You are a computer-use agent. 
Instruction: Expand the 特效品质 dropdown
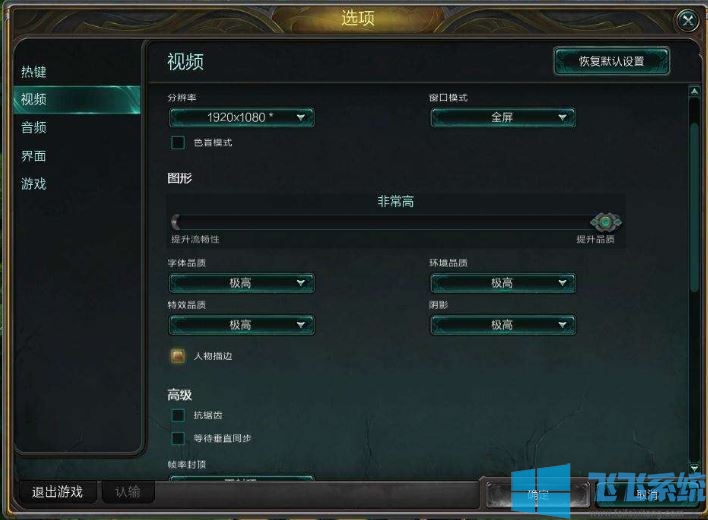[x=242, y=325]
